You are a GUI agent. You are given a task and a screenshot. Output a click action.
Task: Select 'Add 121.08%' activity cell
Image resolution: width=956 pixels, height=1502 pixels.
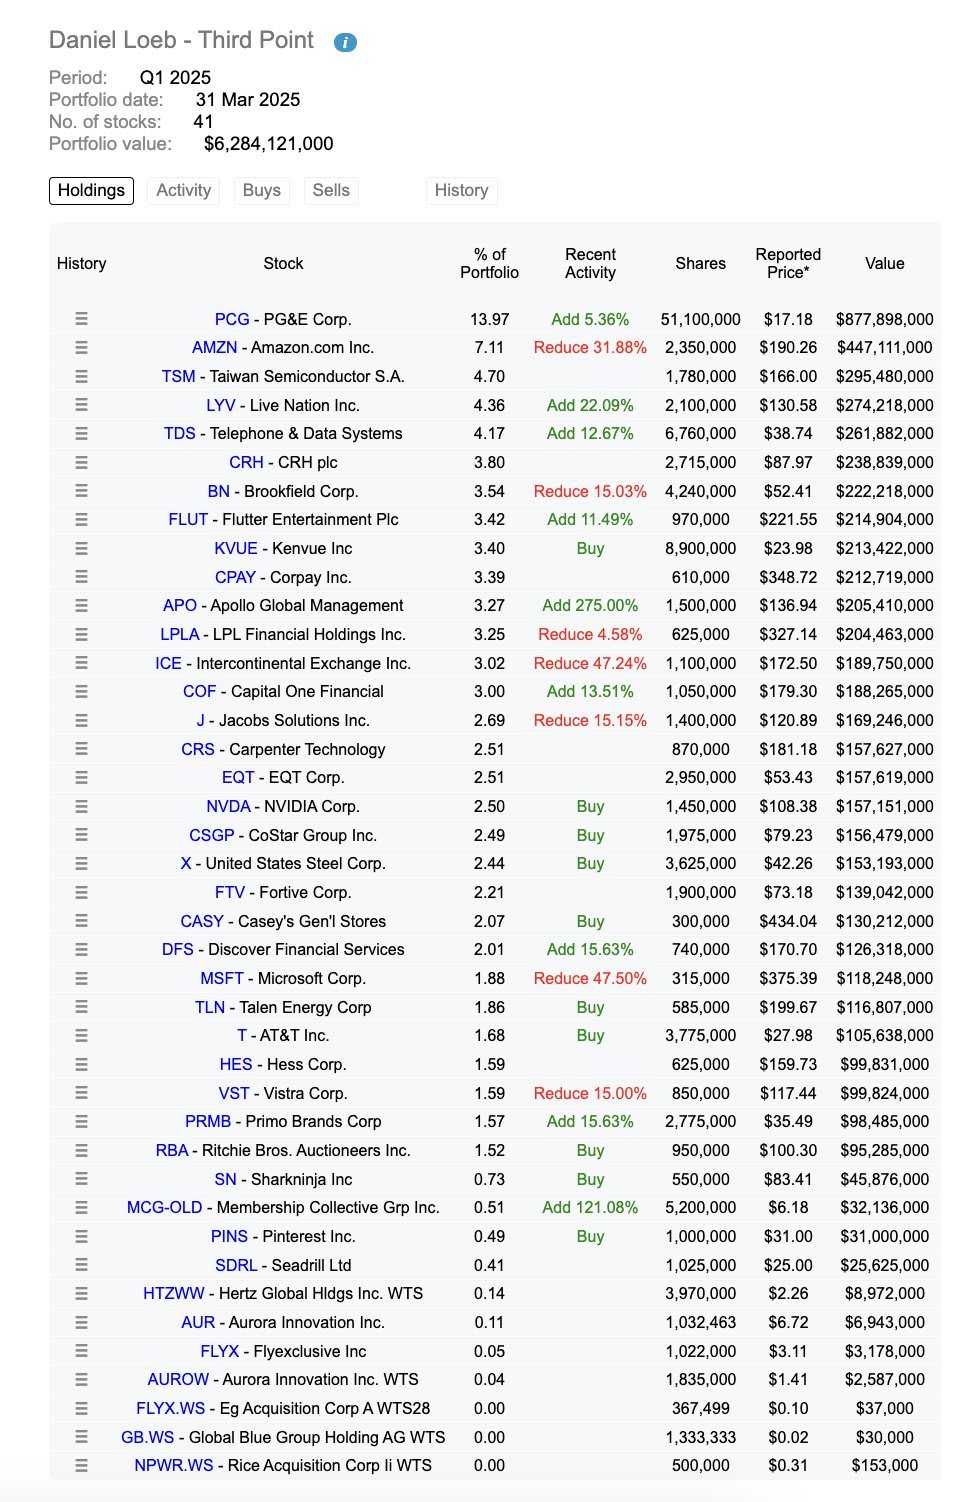(590, 1208)
